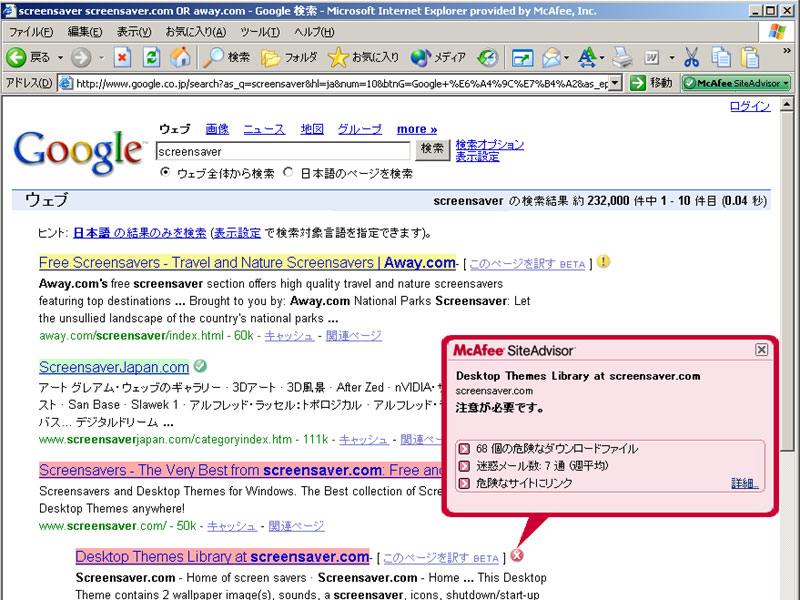800x600 pixels.
Task: Open the McAfee SiteAdvisor toolbar dropdown
Action: (x=786, y=83)
